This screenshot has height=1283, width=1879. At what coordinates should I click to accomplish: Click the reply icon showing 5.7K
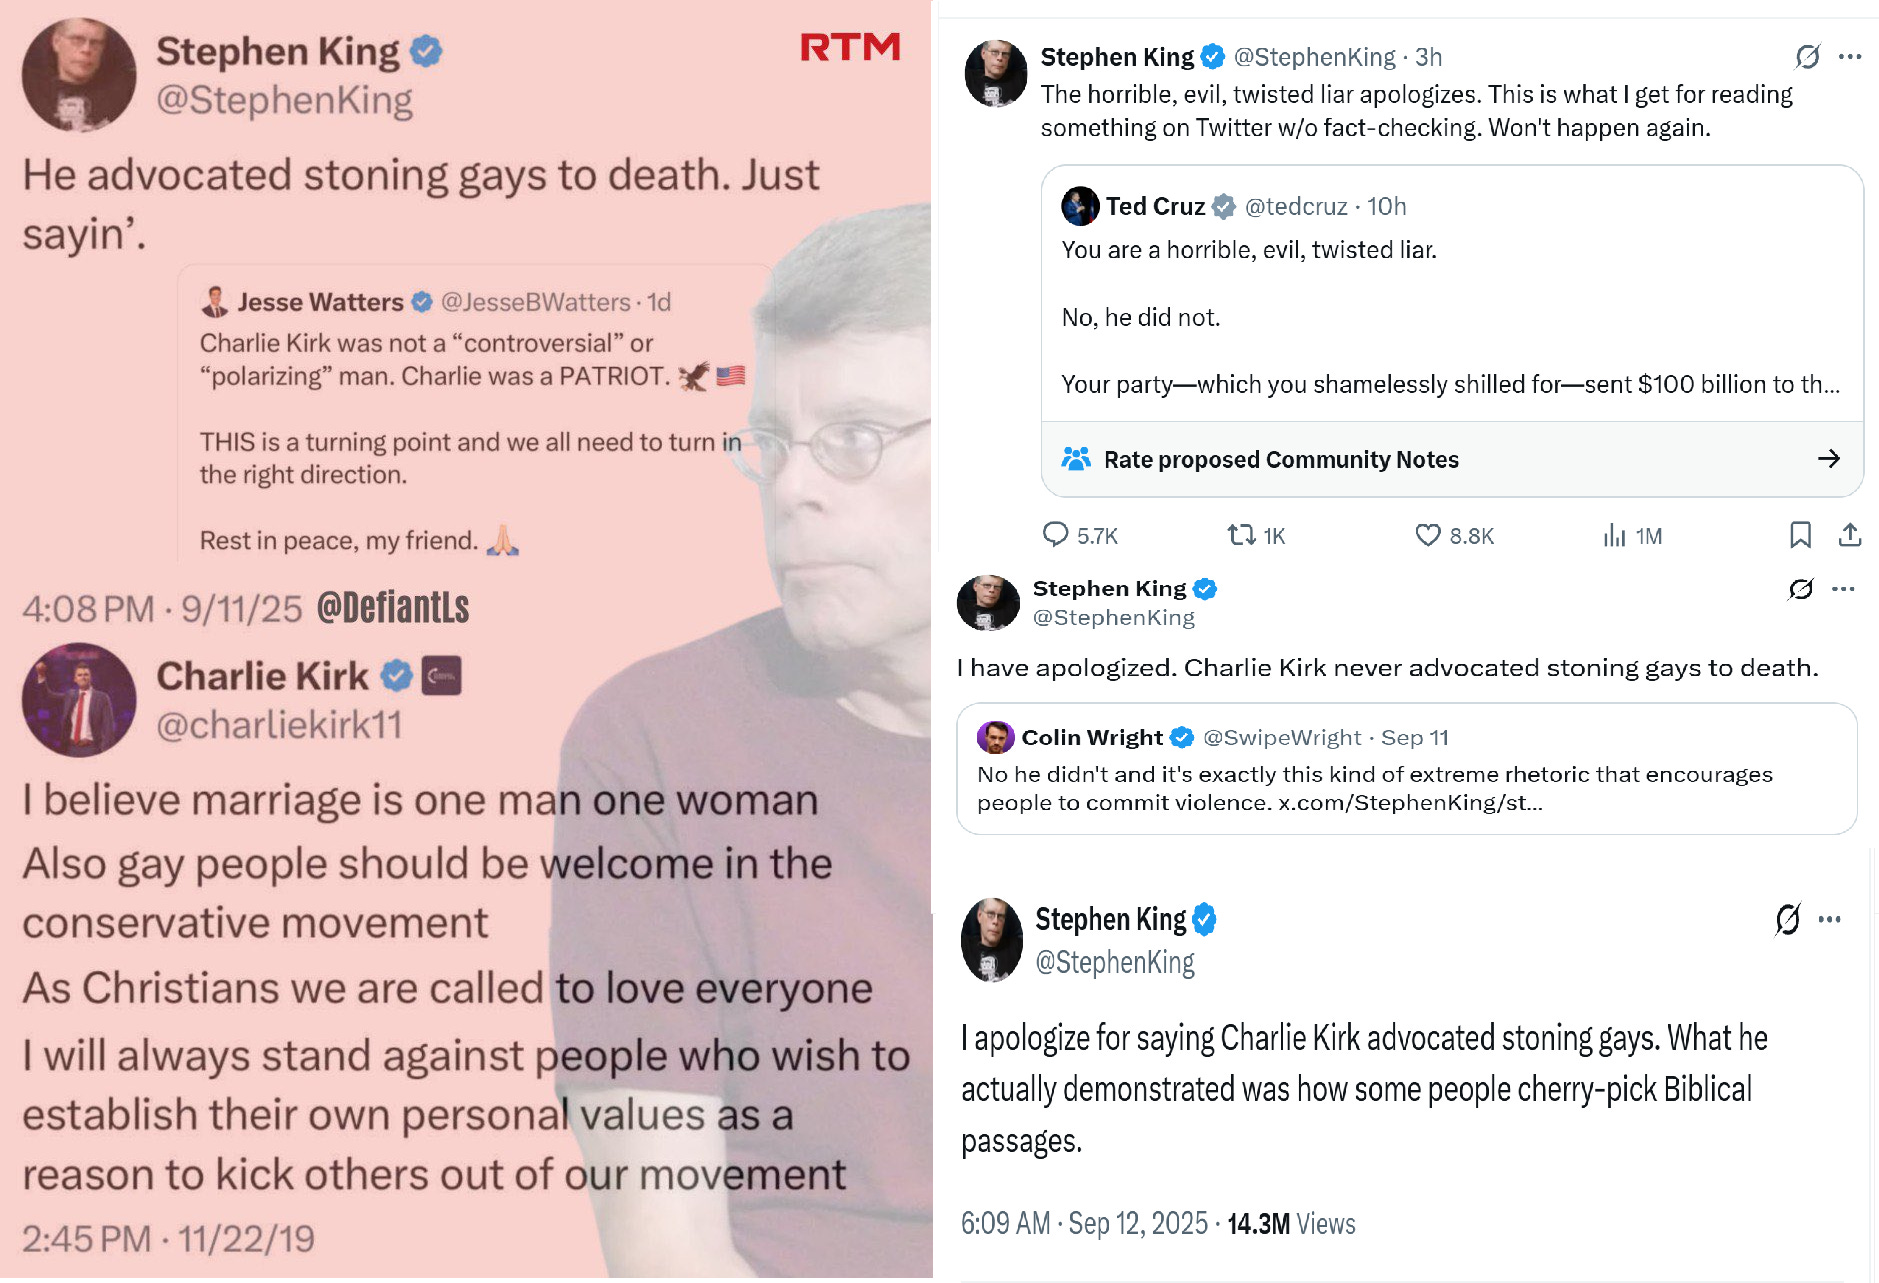coord(1055,535)
